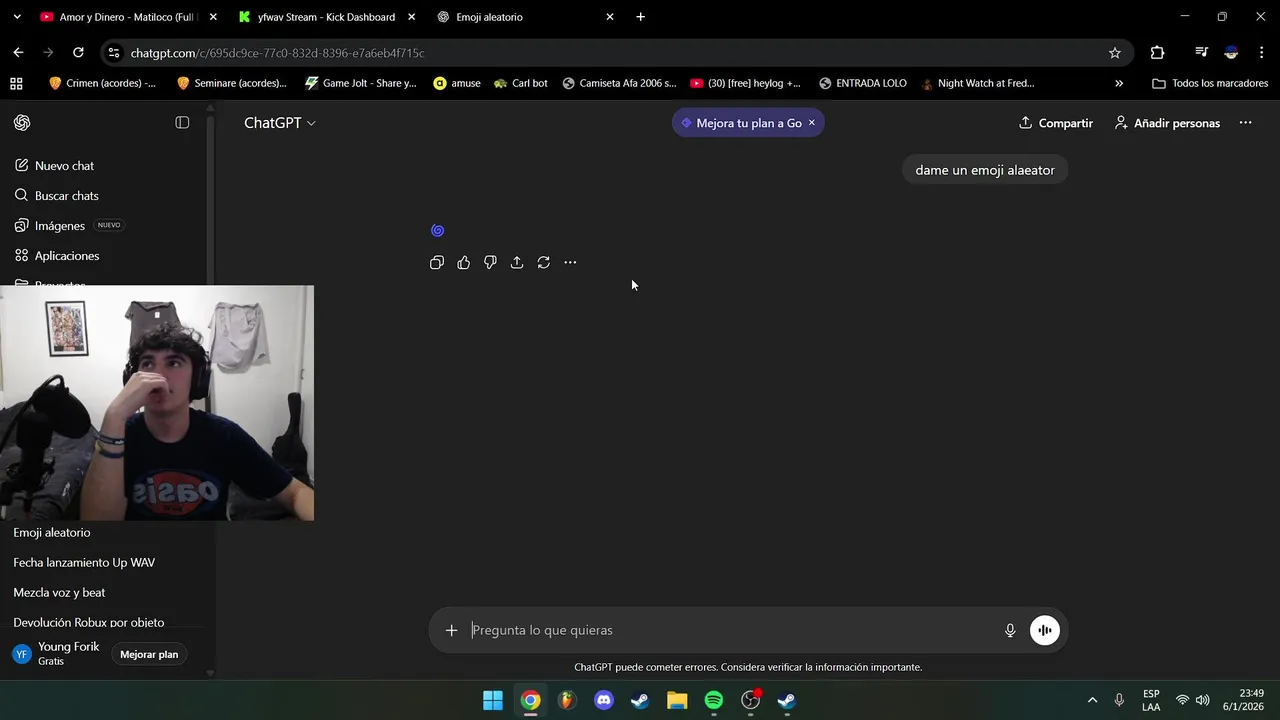The width and height of the screenshot is (1280, 720).
Task: Switch to yfwav Stream Kick Dashboard tab
Action: click(x=326, y=17)
